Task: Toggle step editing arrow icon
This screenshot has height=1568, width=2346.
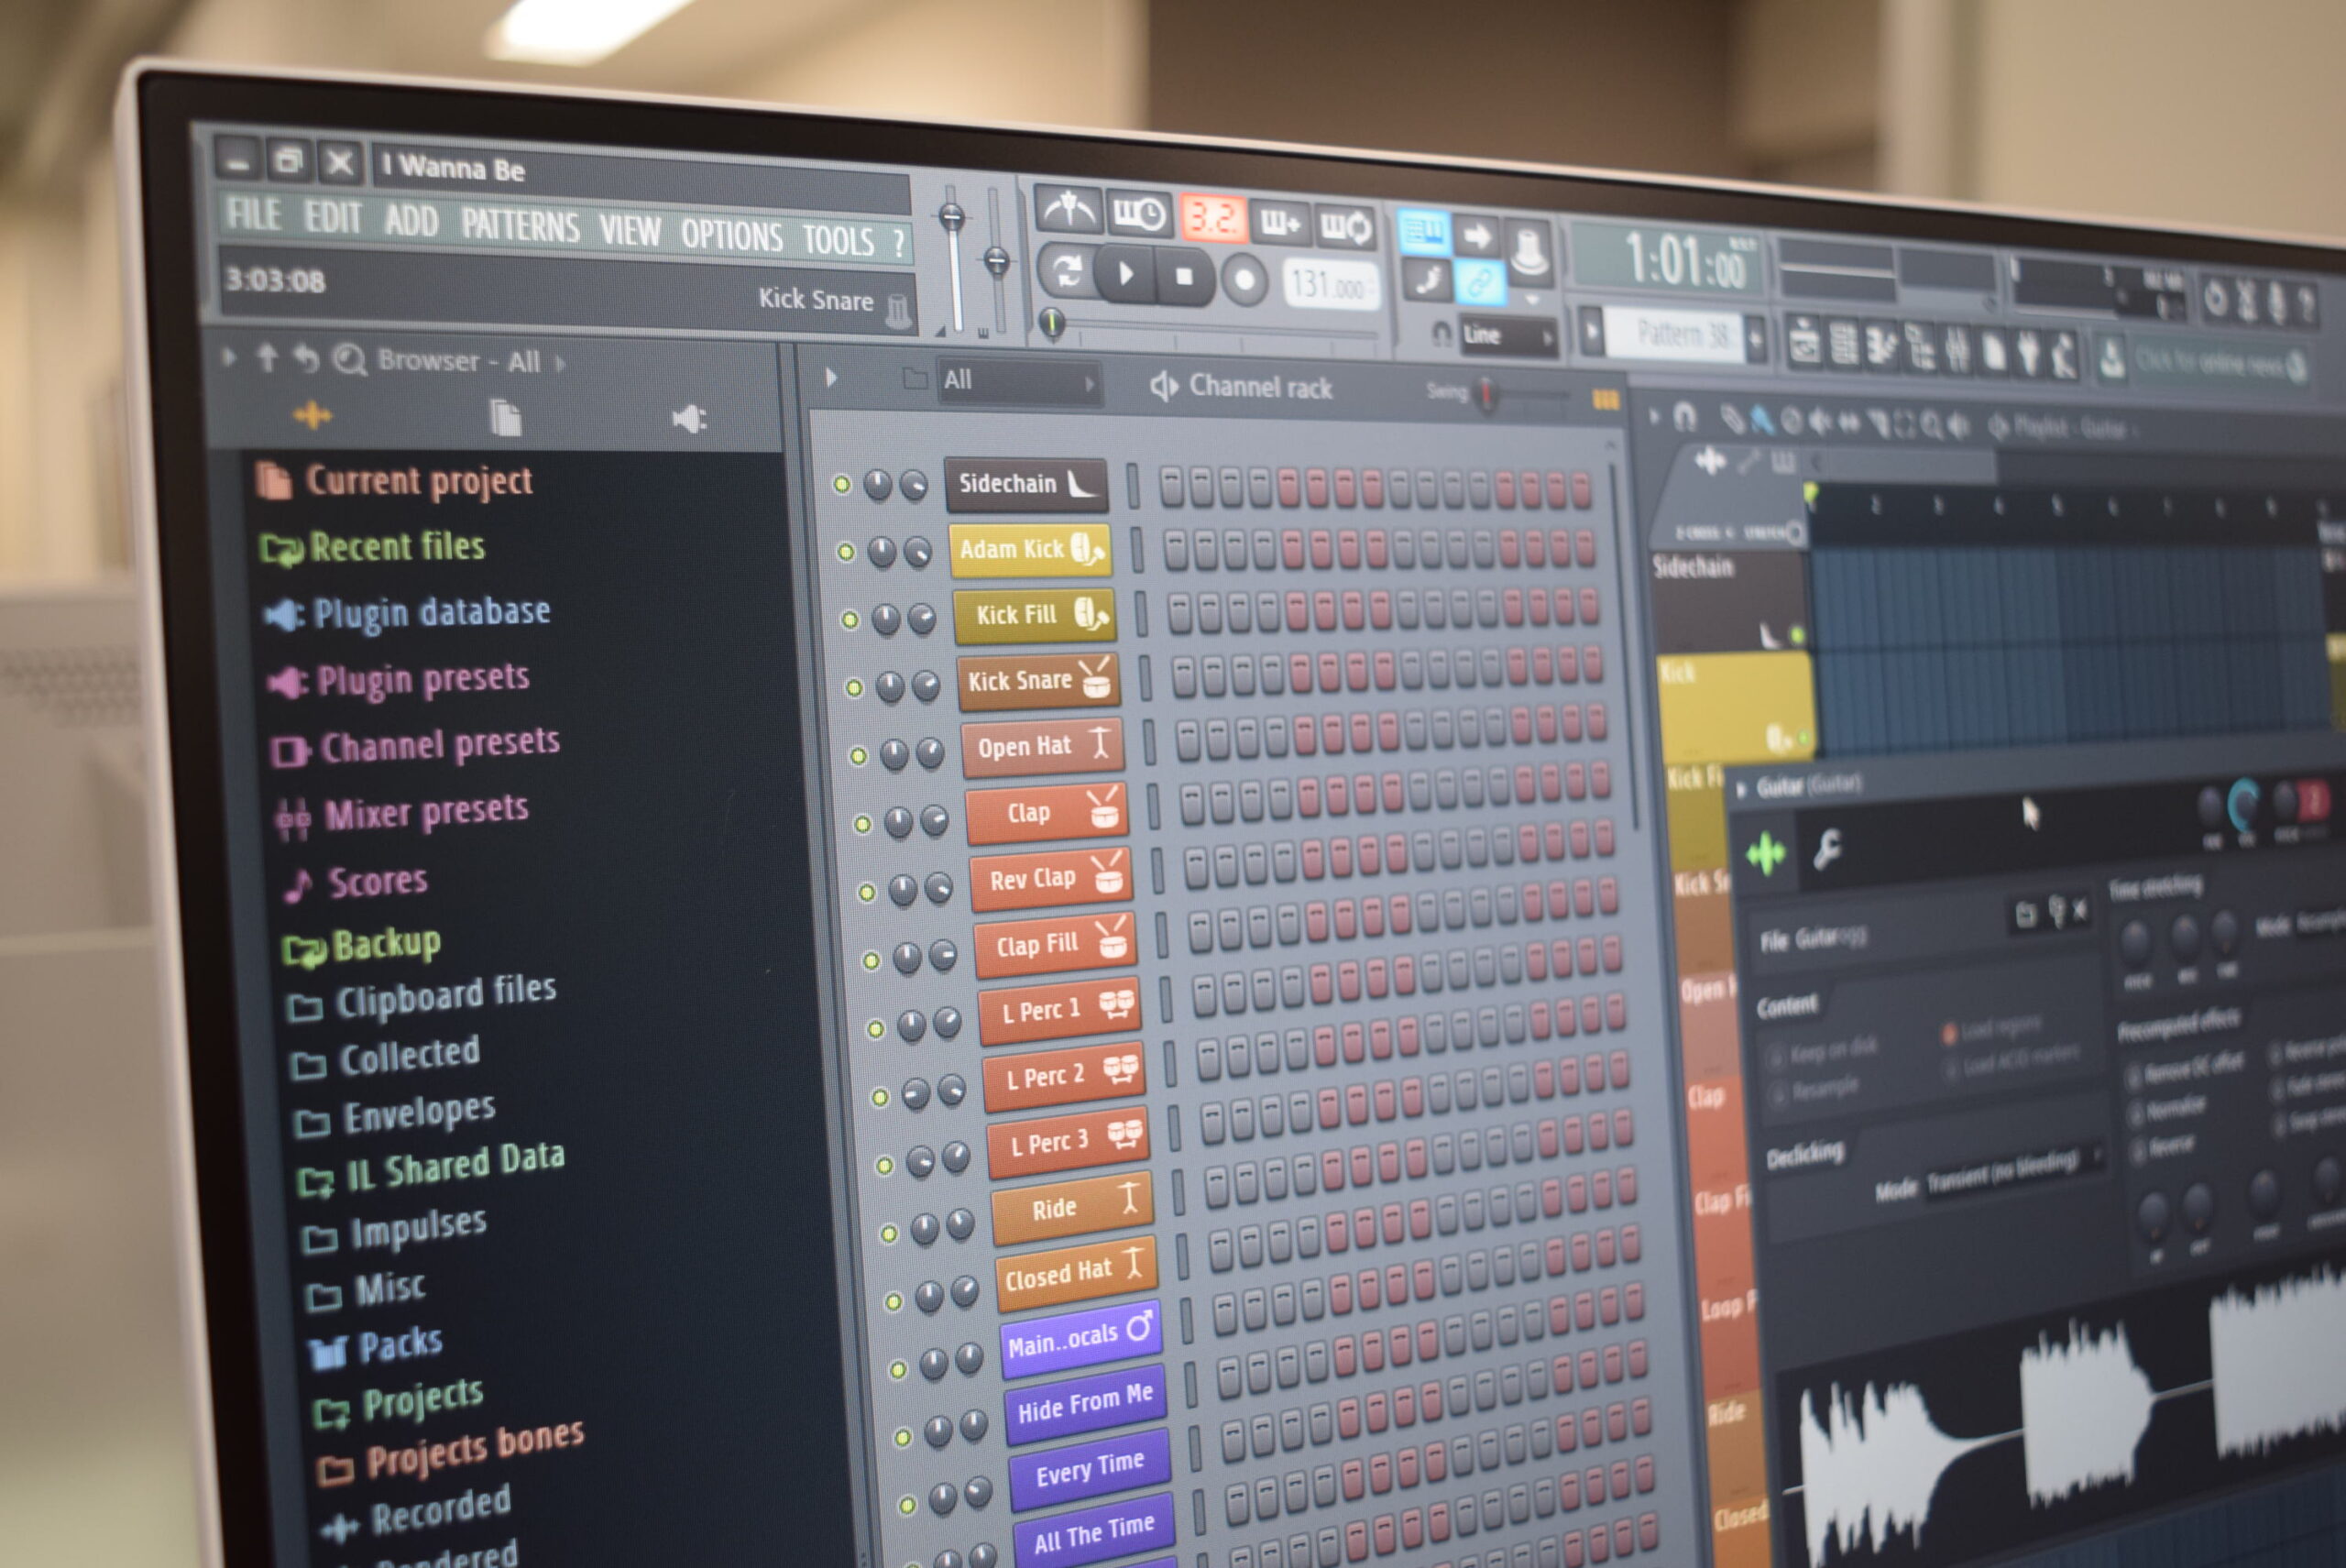Action: tap(1477, 237)
